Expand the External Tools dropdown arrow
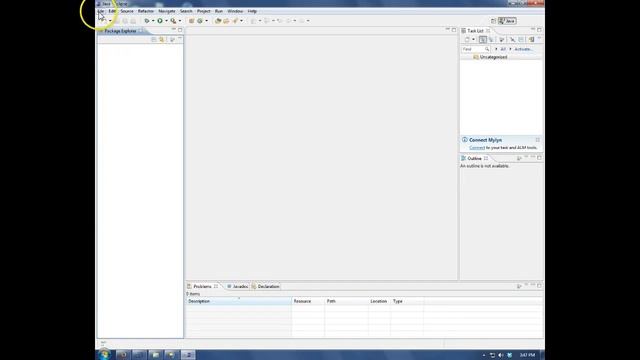 click(180, 21)
